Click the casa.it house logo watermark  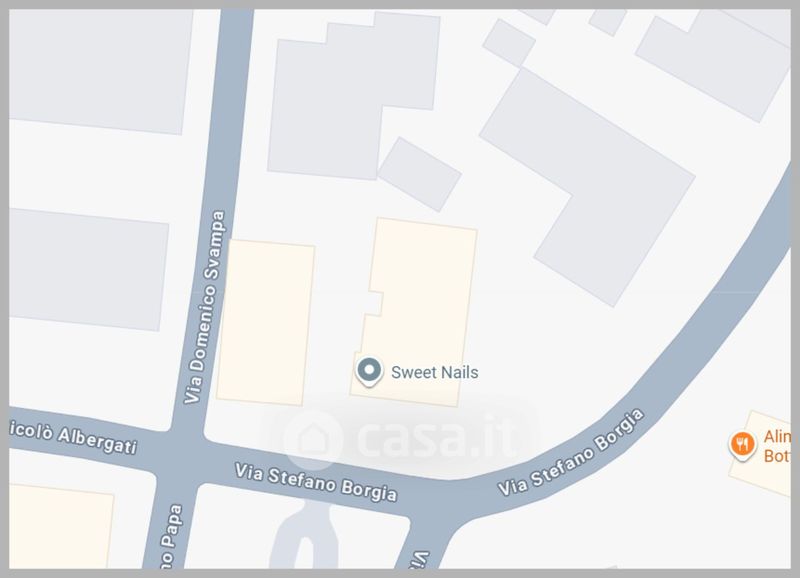[313, 439]
